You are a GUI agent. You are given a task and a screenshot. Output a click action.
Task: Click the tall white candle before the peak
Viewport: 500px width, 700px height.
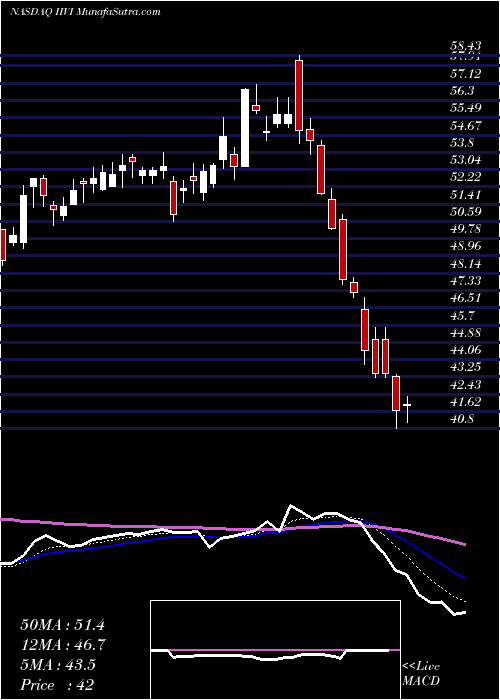point(245,128)
